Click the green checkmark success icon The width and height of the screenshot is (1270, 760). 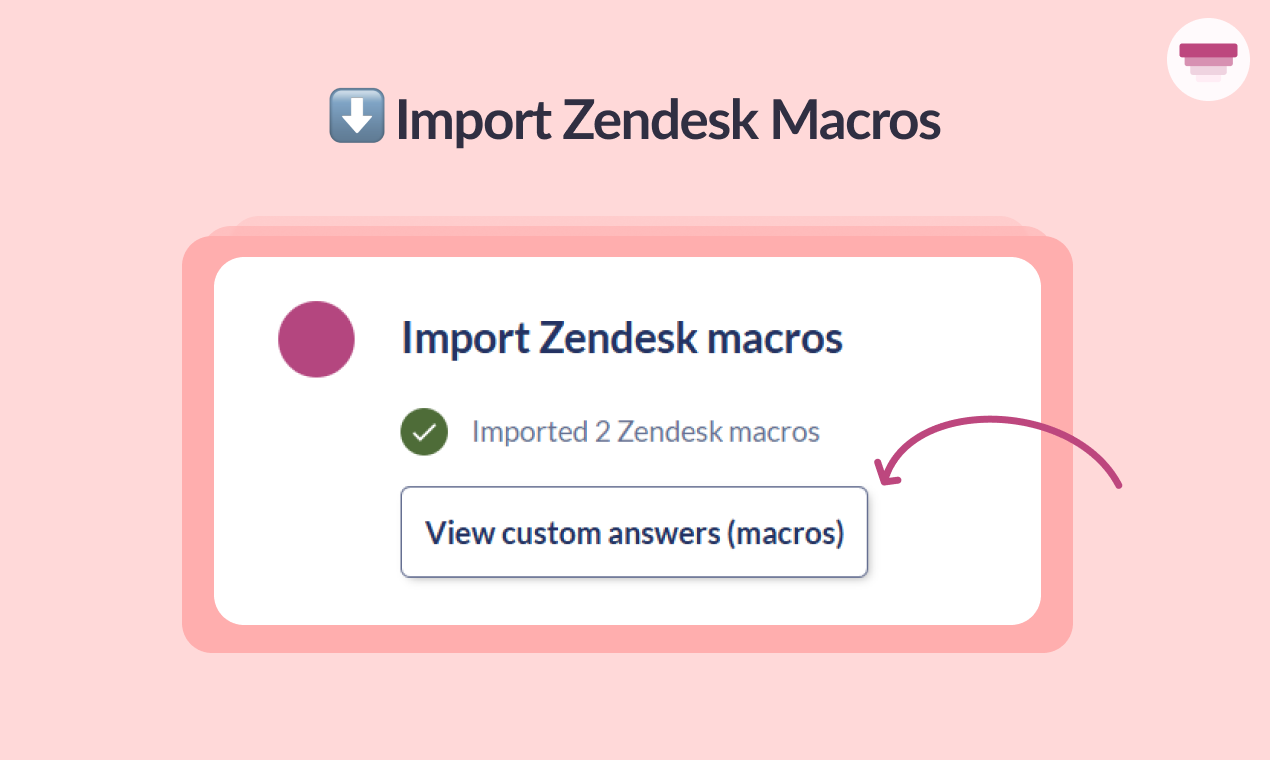point(424,432)
